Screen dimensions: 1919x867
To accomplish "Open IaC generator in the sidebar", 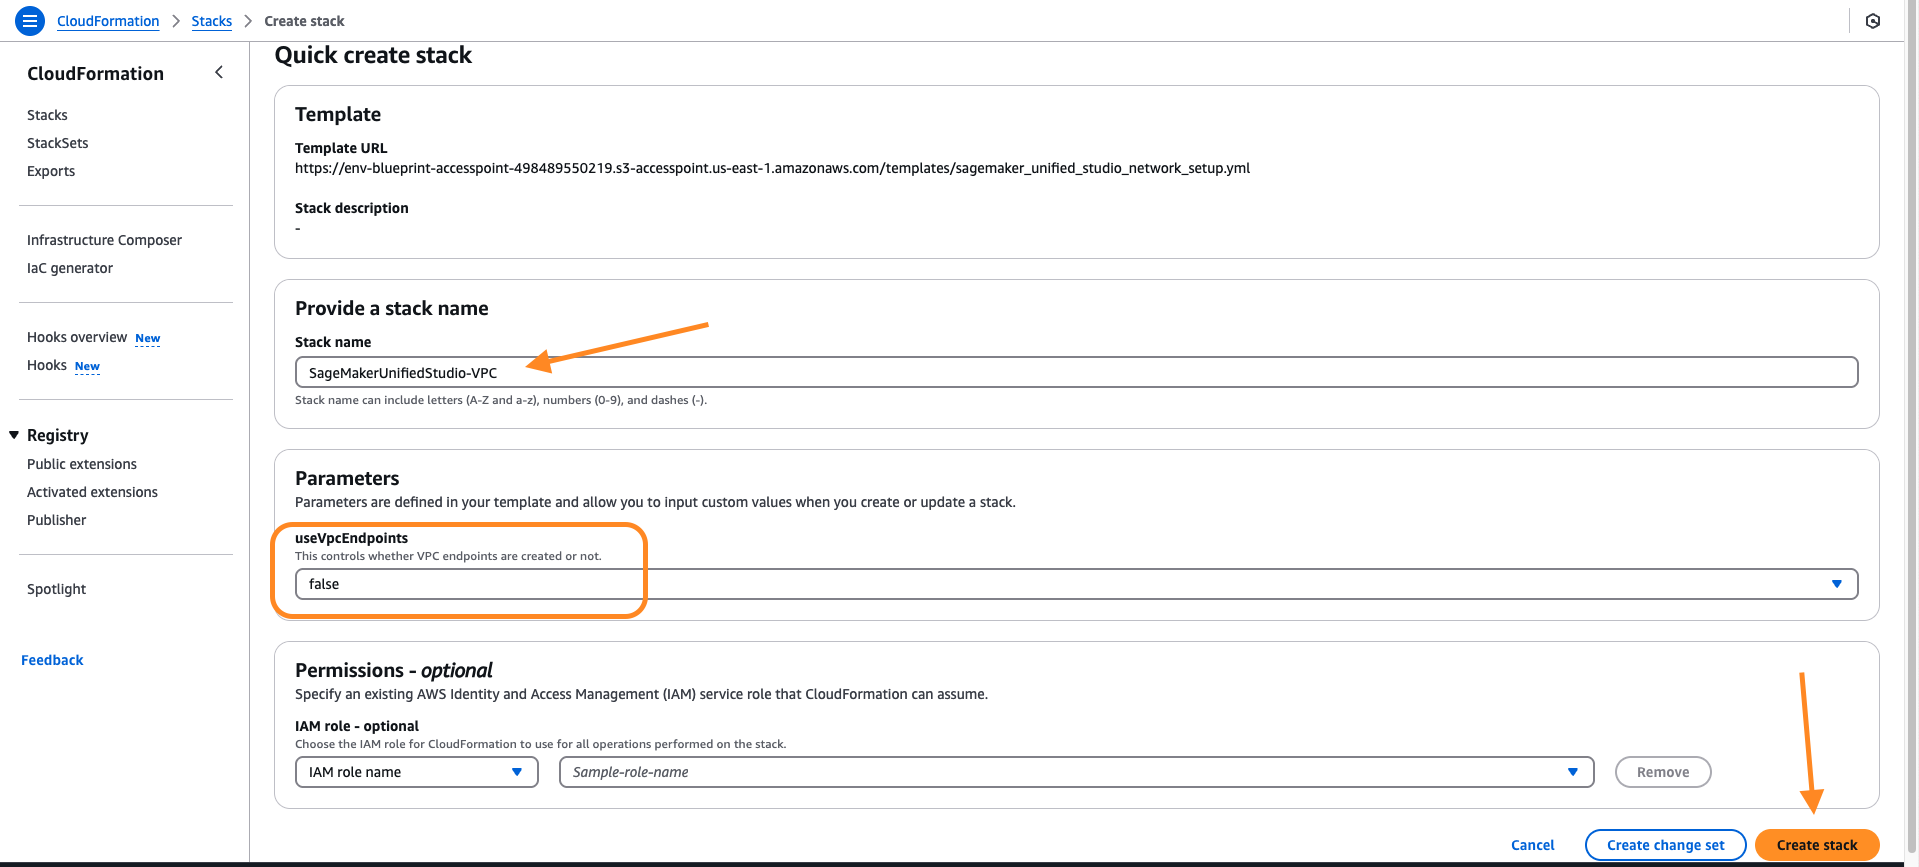I will [70, 268].
